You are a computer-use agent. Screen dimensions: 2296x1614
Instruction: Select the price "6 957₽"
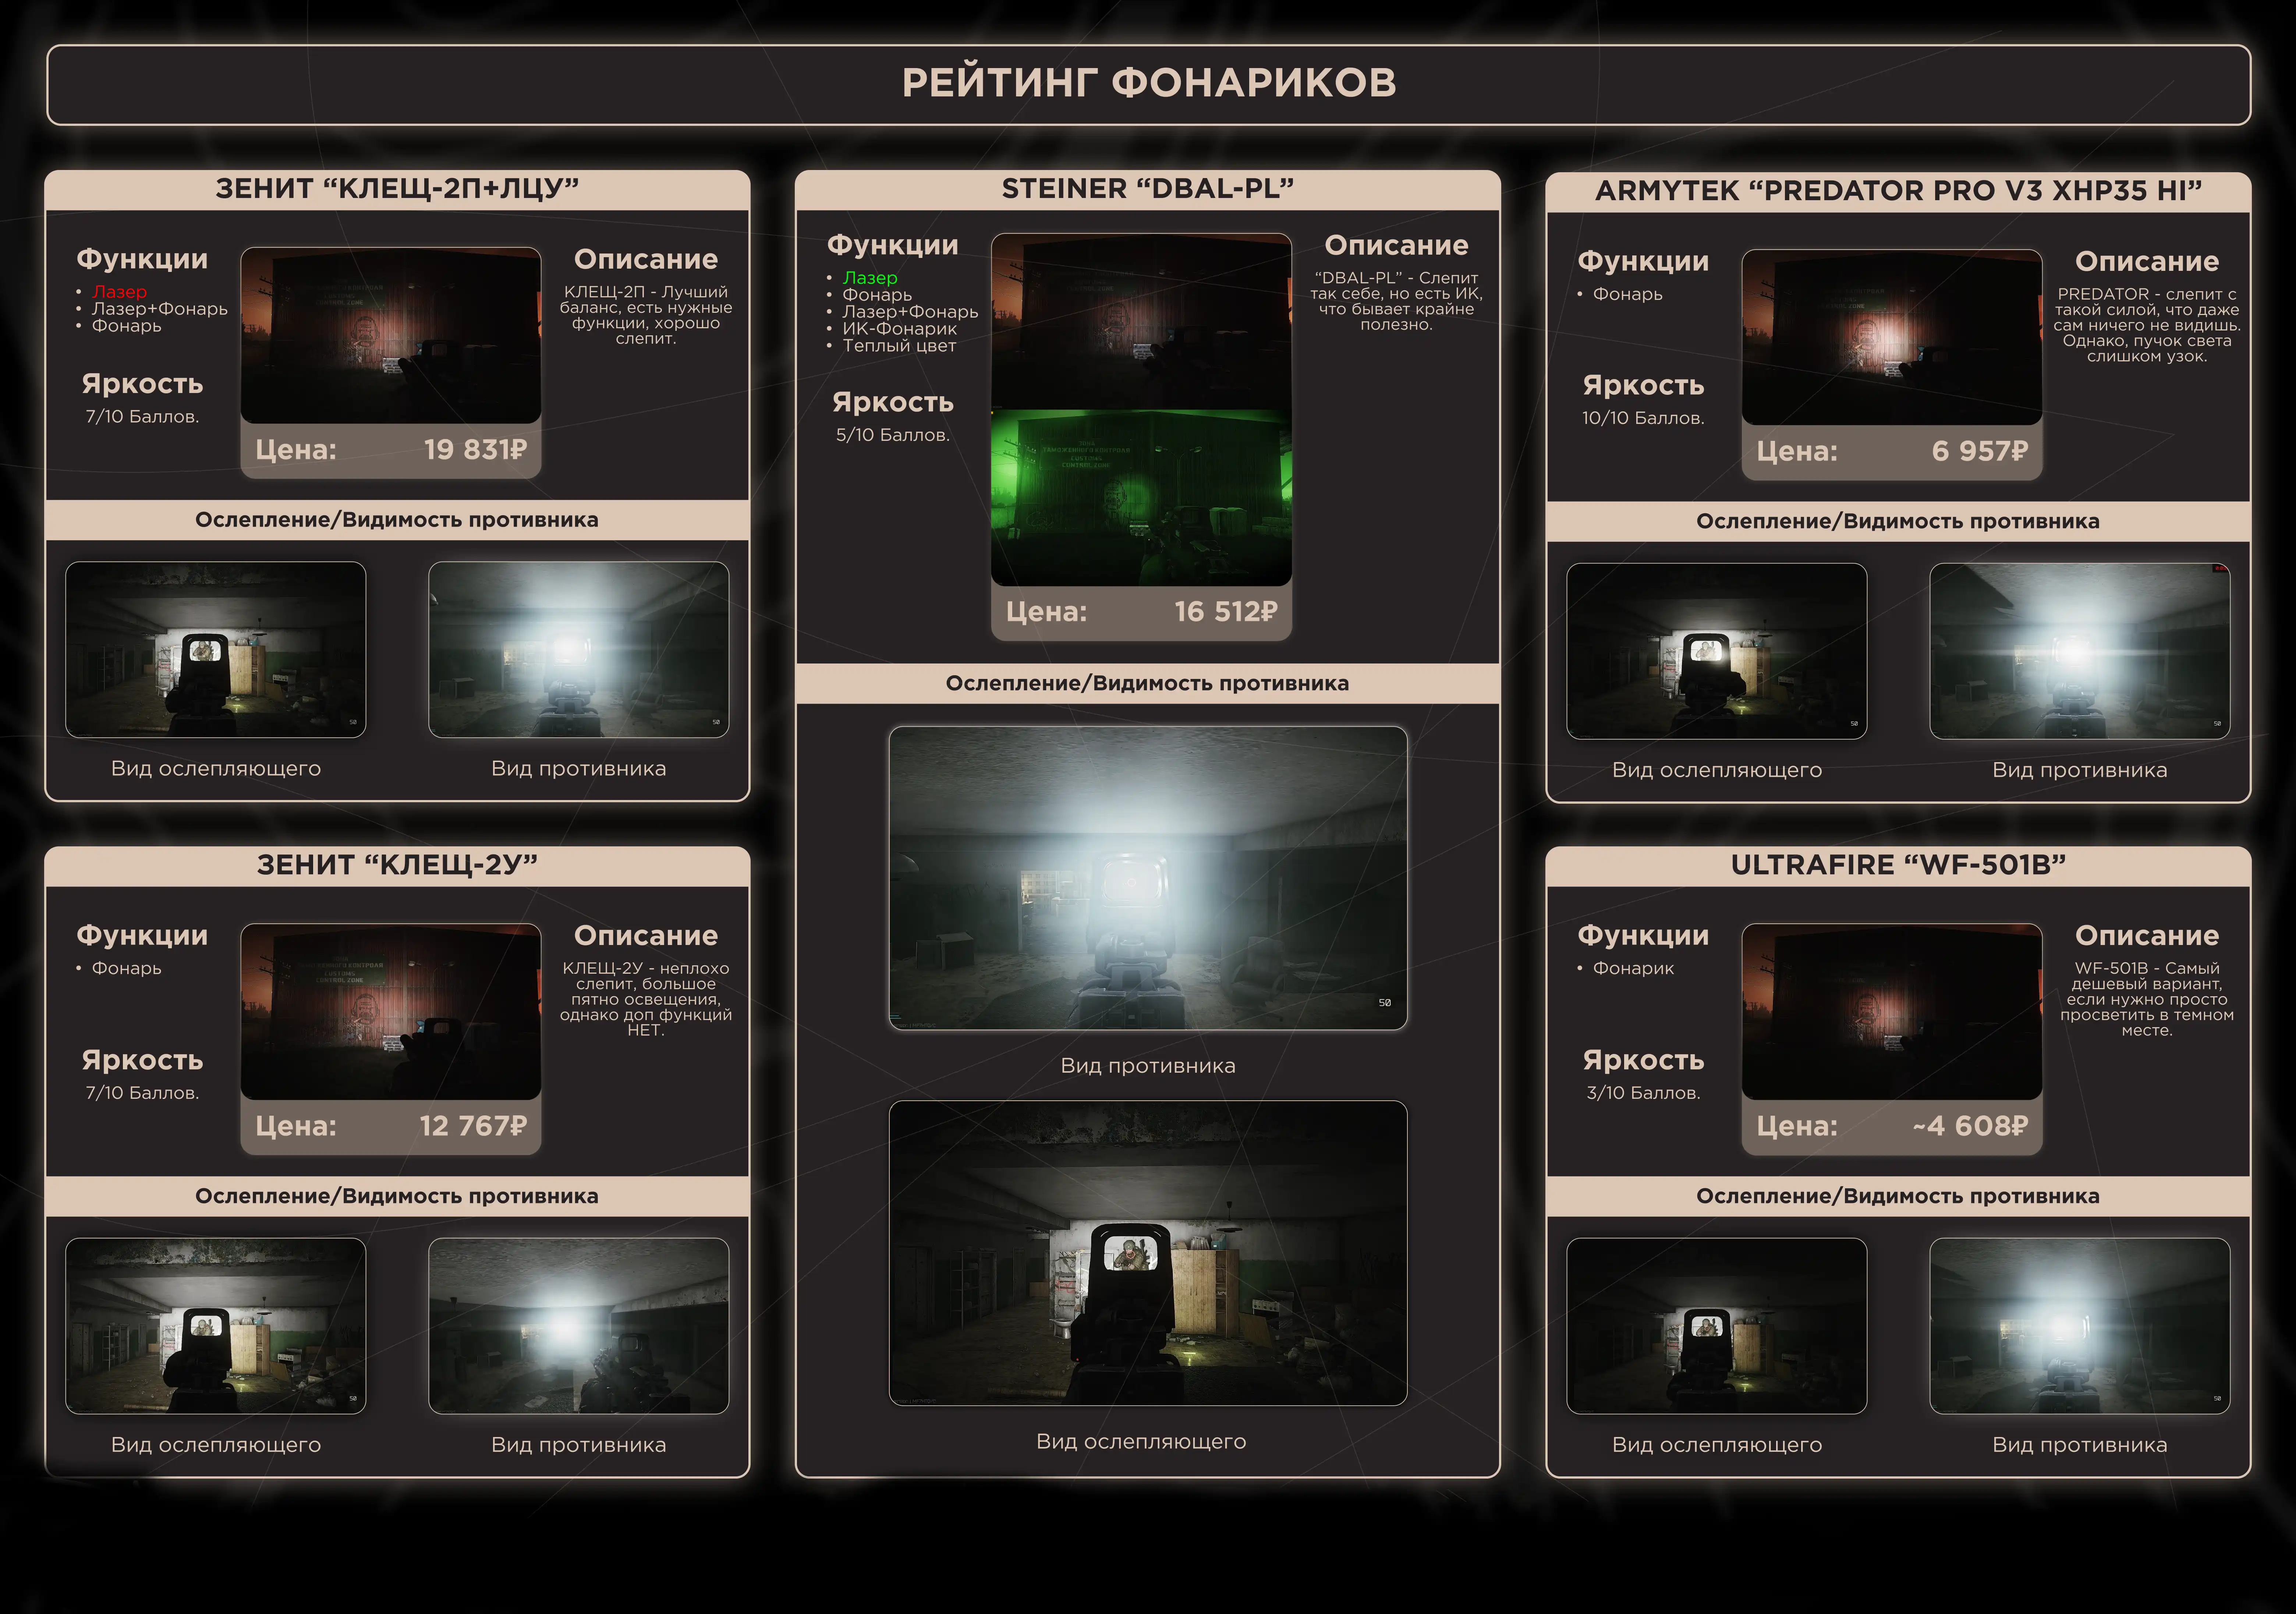(x=1980, y=452)
